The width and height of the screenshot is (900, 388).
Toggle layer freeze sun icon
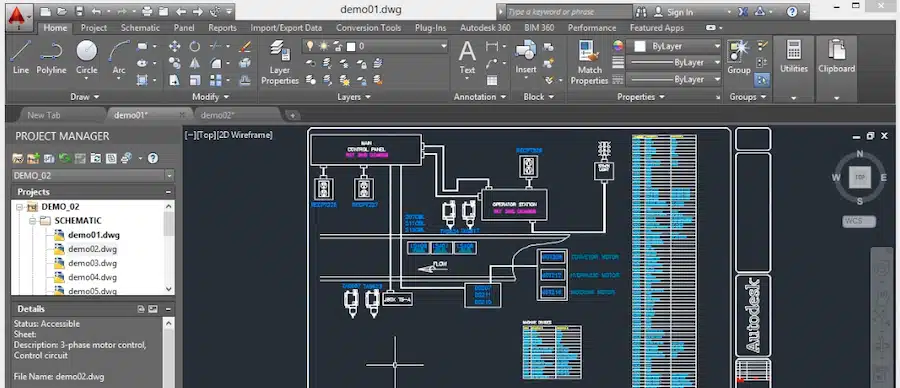coord(323,46)
